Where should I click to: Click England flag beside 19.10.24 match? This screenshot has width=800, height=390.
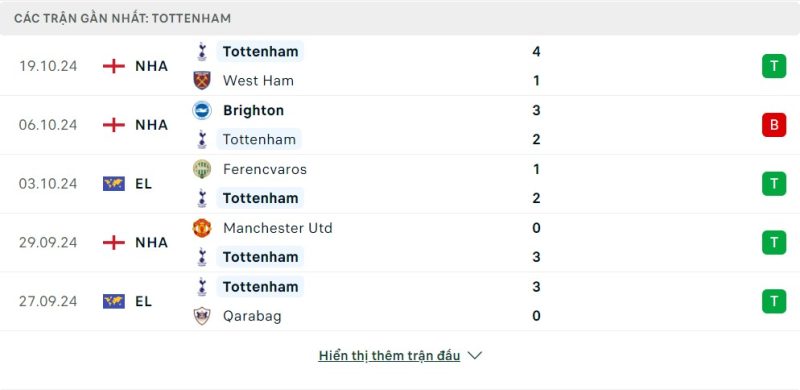(114, 66)
